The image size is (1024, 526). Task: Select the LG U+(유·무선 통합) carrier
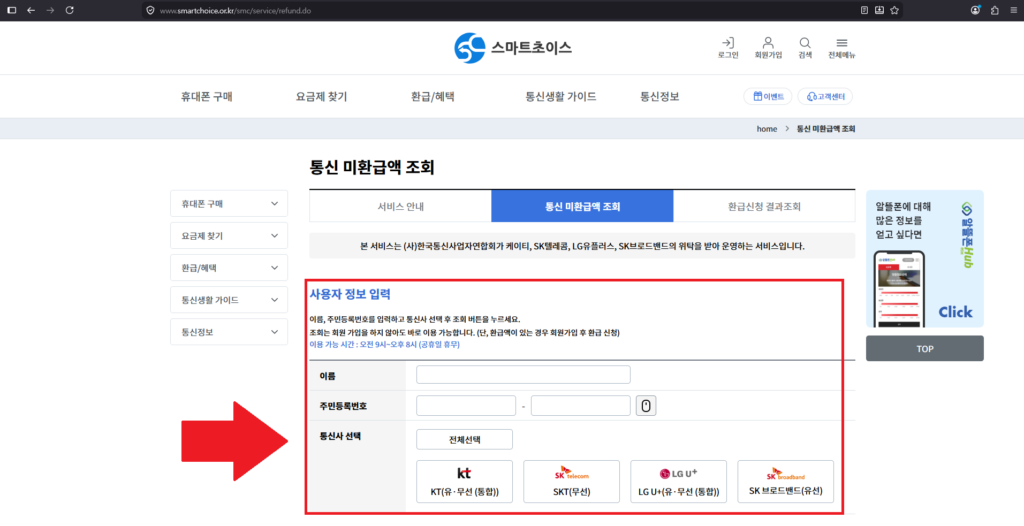click(x=679, y=482)
